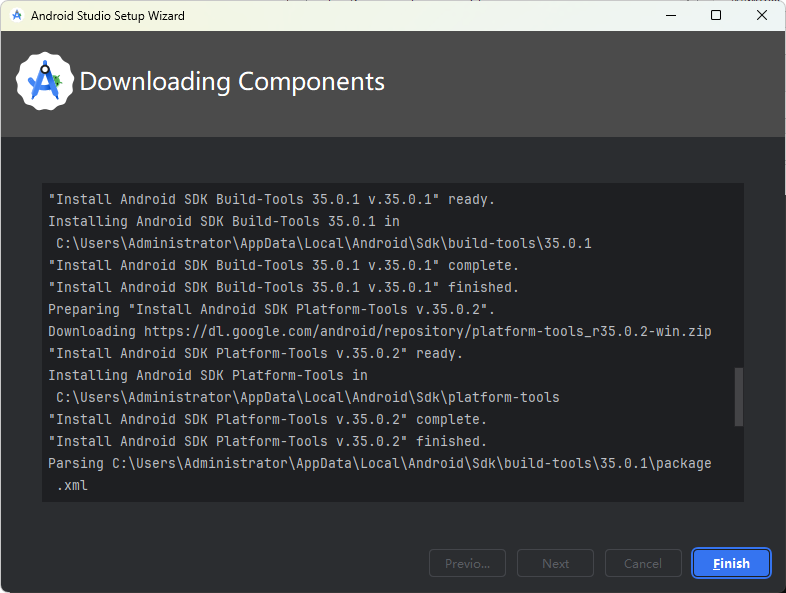
Task: Click the "Downloading Components" heading
Action: pos(232,82)
